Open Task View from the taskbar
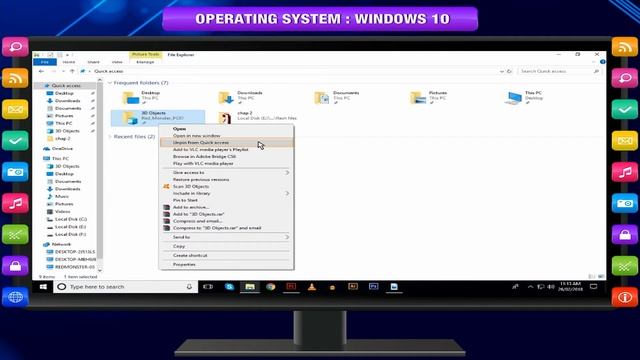The height and width of the screenshot is (360, 640). [208, 287]
